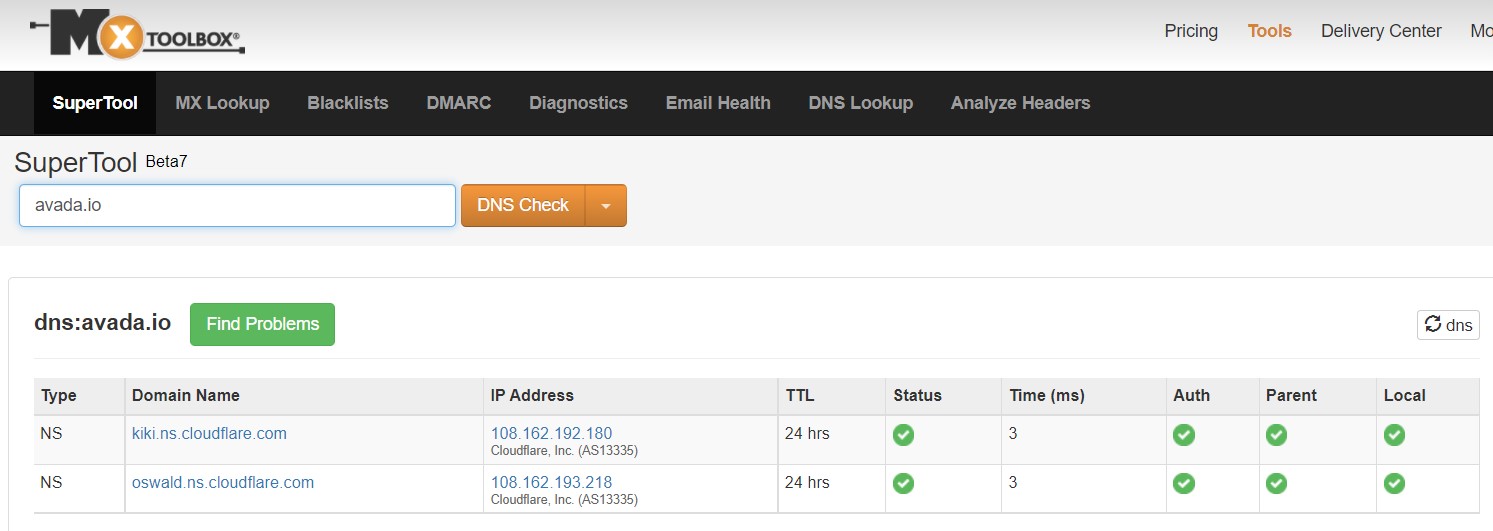Open the MX Lookup tab
The height and width of the screenshot is (531, 1493).
pos(222,103)
